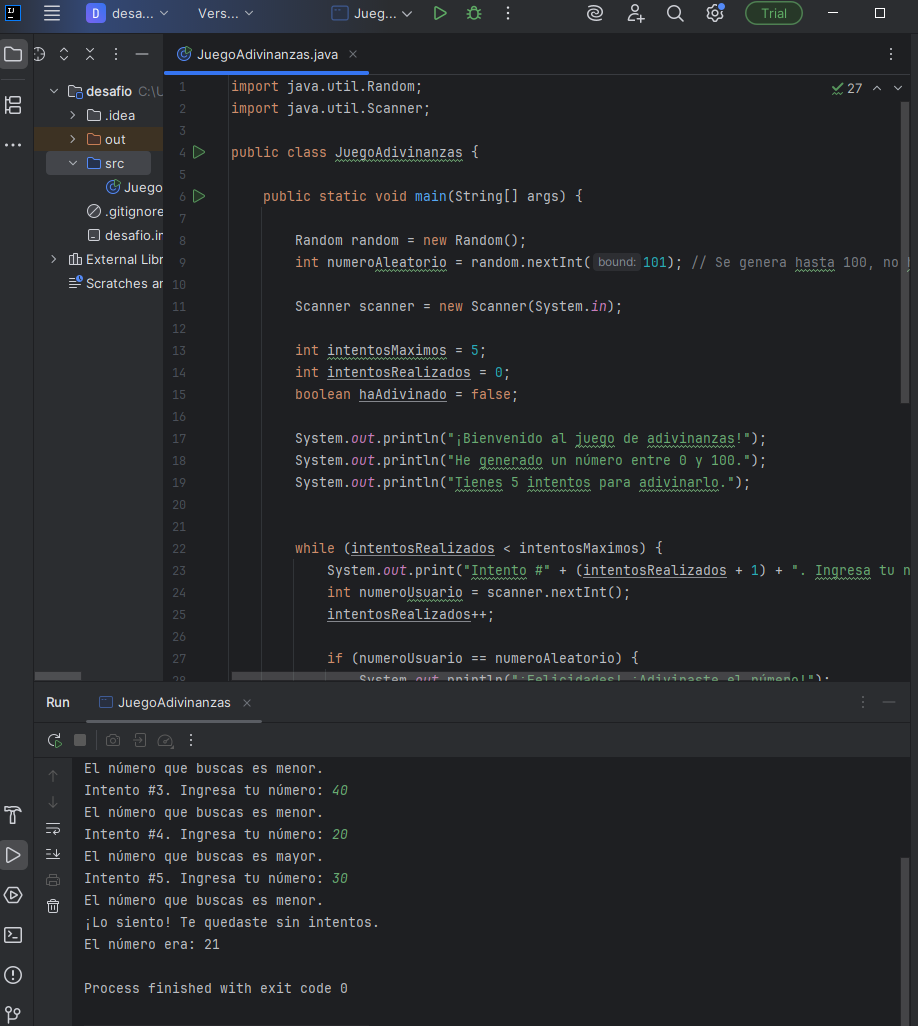Click the 27 inspections widget
The width and height of the screenshot is (918, 1026).
[847, 88]
